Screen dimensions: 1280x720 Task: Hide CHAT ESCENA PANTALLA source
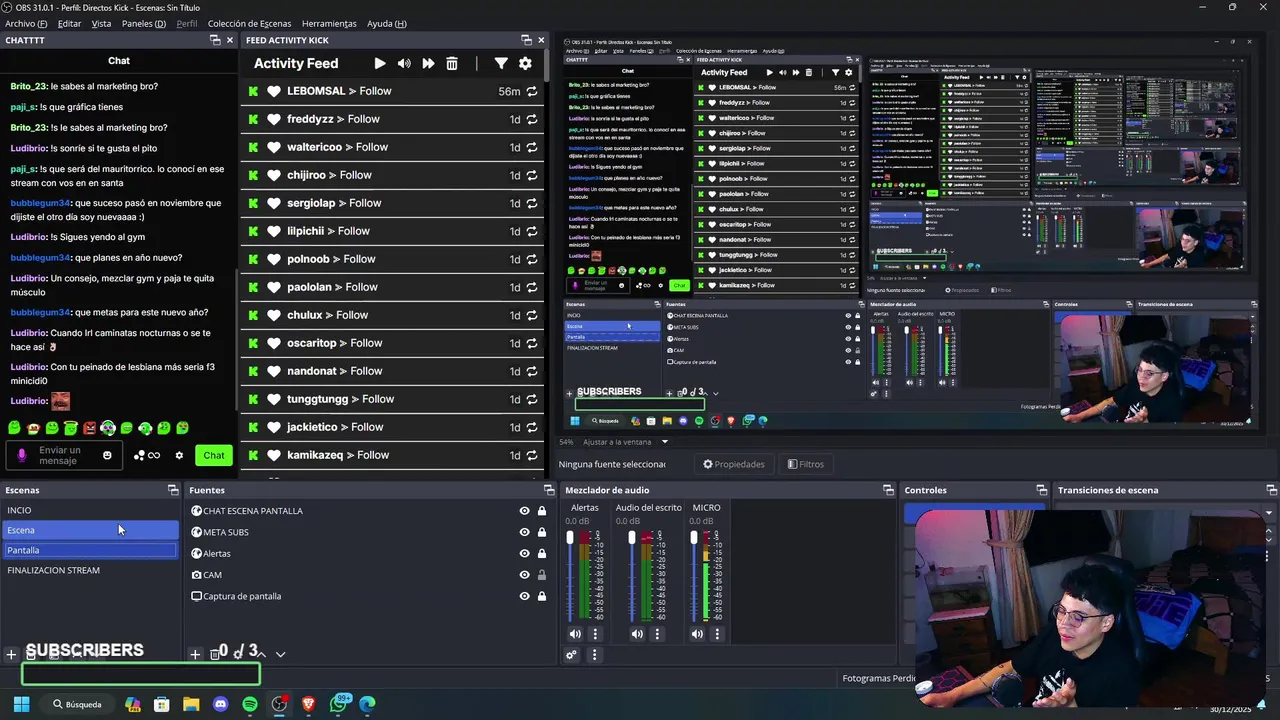[524, 511]
